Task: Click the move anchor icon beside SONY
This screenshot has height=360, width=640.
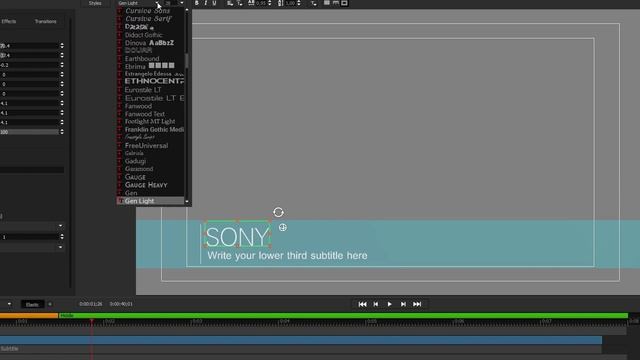Action: [282, 227]
